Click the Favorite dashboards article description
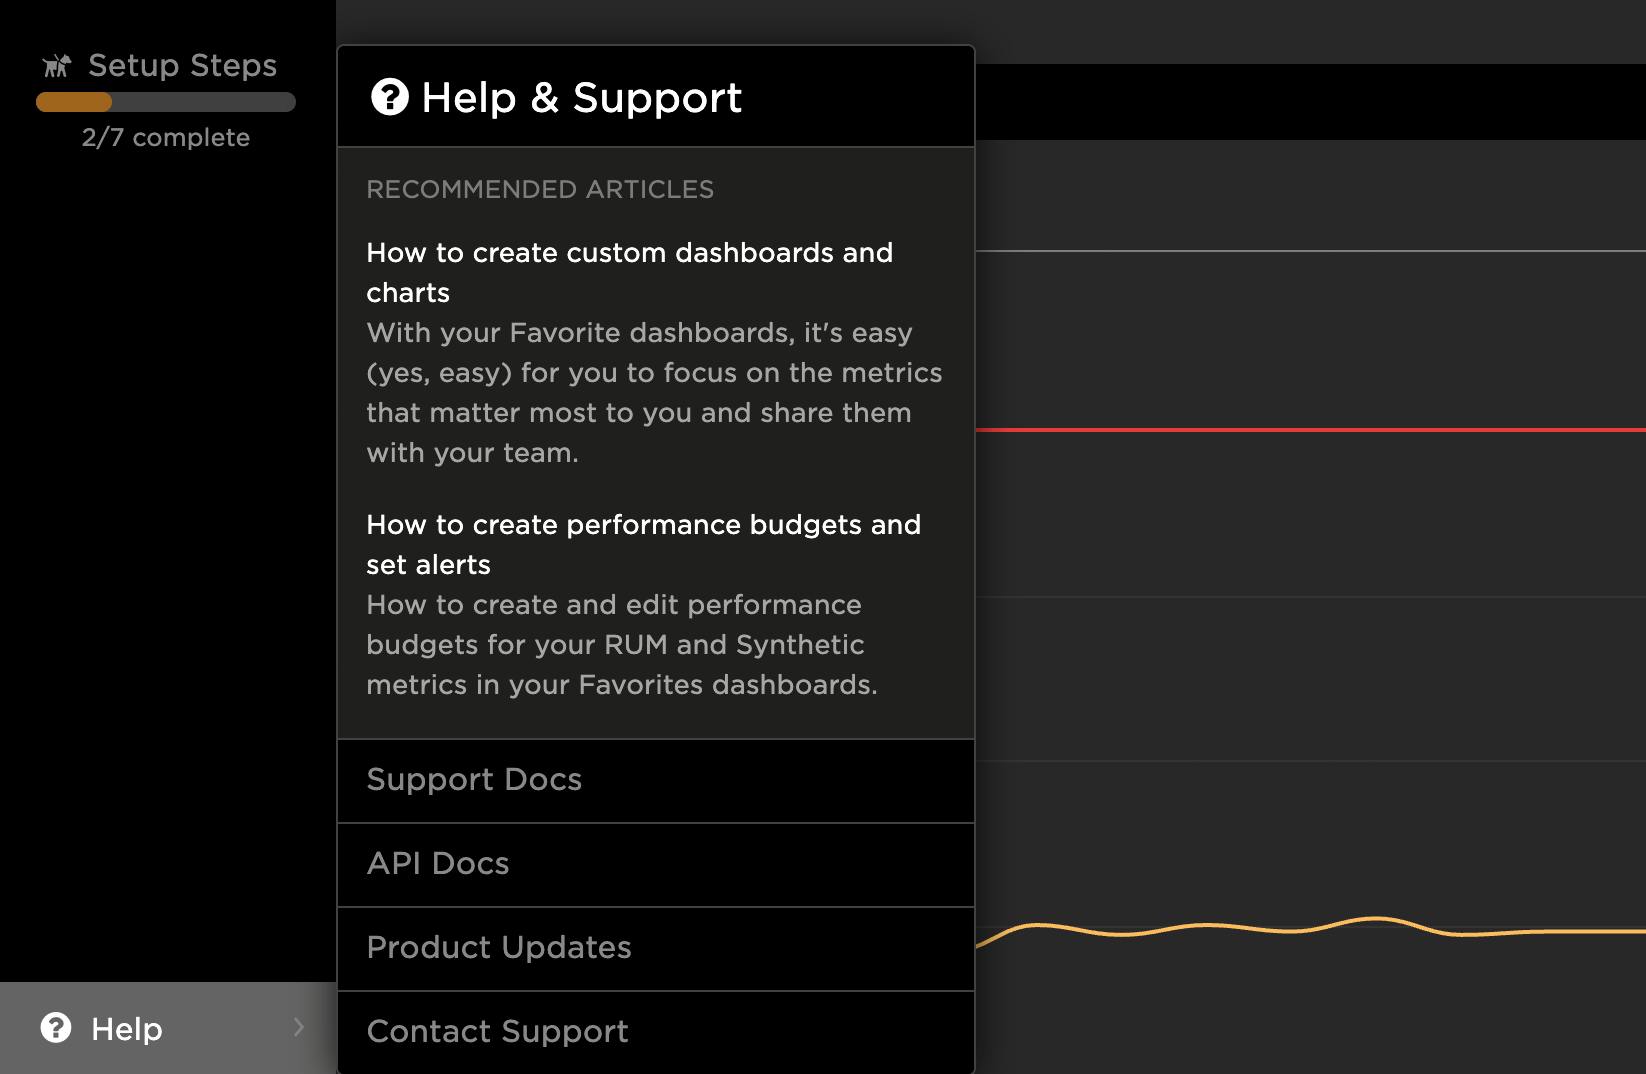 tap(654, 392)
